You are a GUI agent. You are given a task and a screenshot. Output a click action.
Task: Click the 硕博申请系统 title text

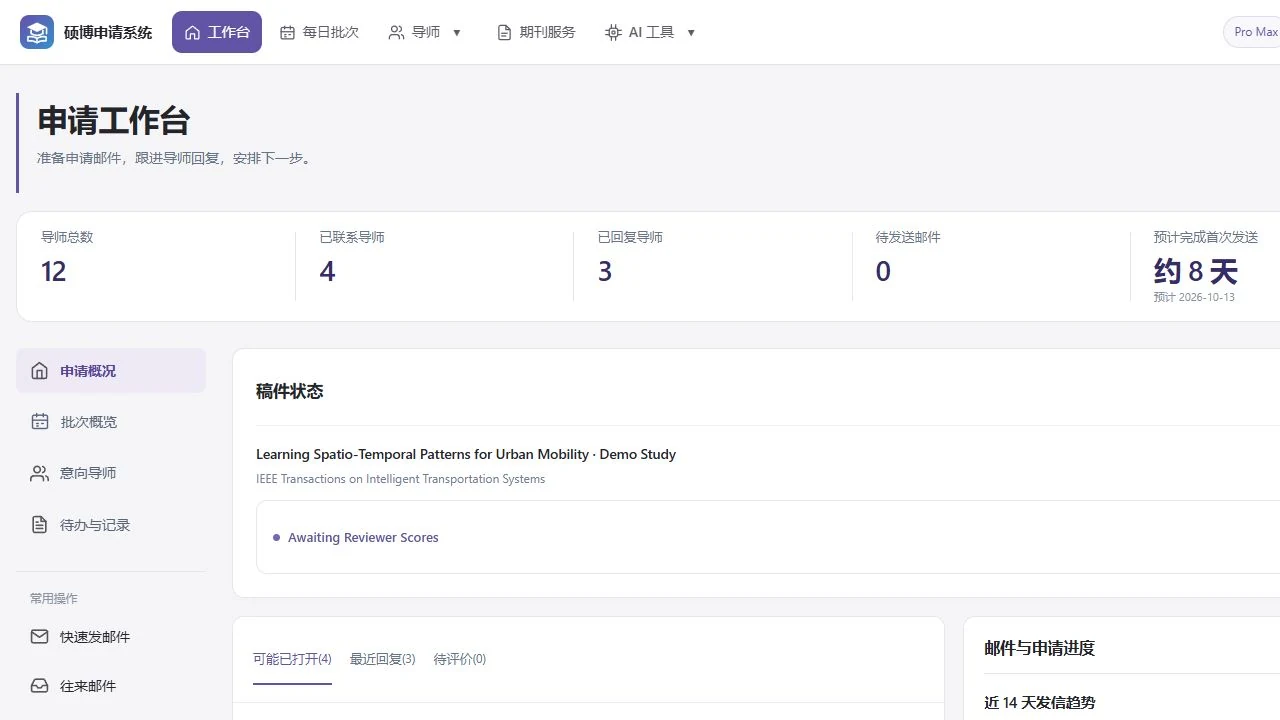[x=108, y=33]
